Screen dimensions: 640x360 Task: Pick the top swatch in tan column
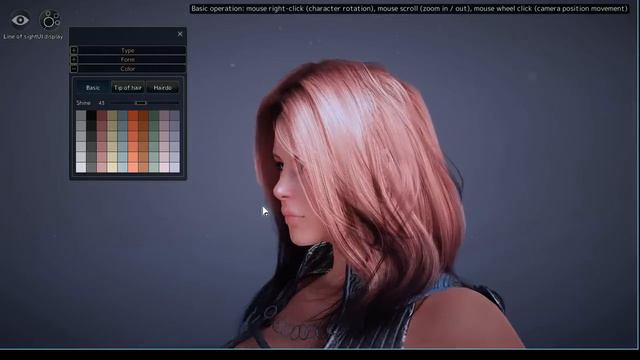112,116
